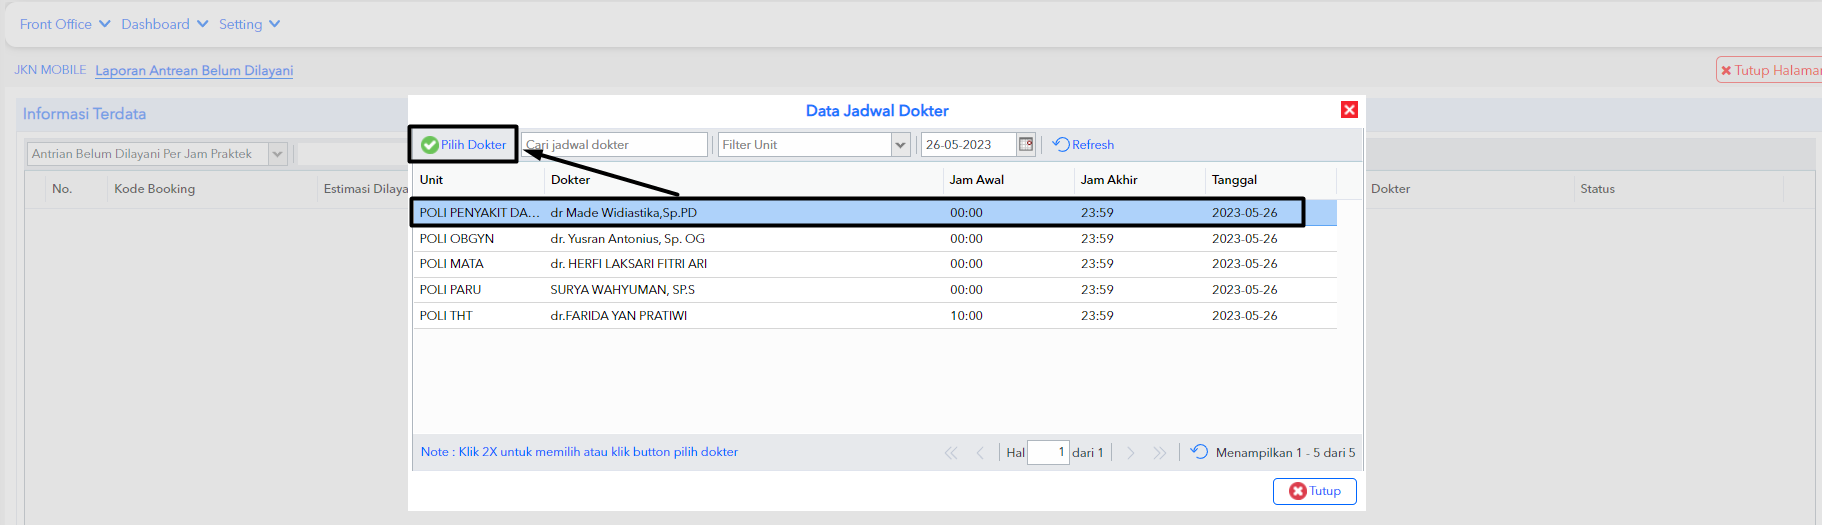Click the JKN MOBILE breadcrumb label
This screenshot has width=1822, height=525.
50,70
